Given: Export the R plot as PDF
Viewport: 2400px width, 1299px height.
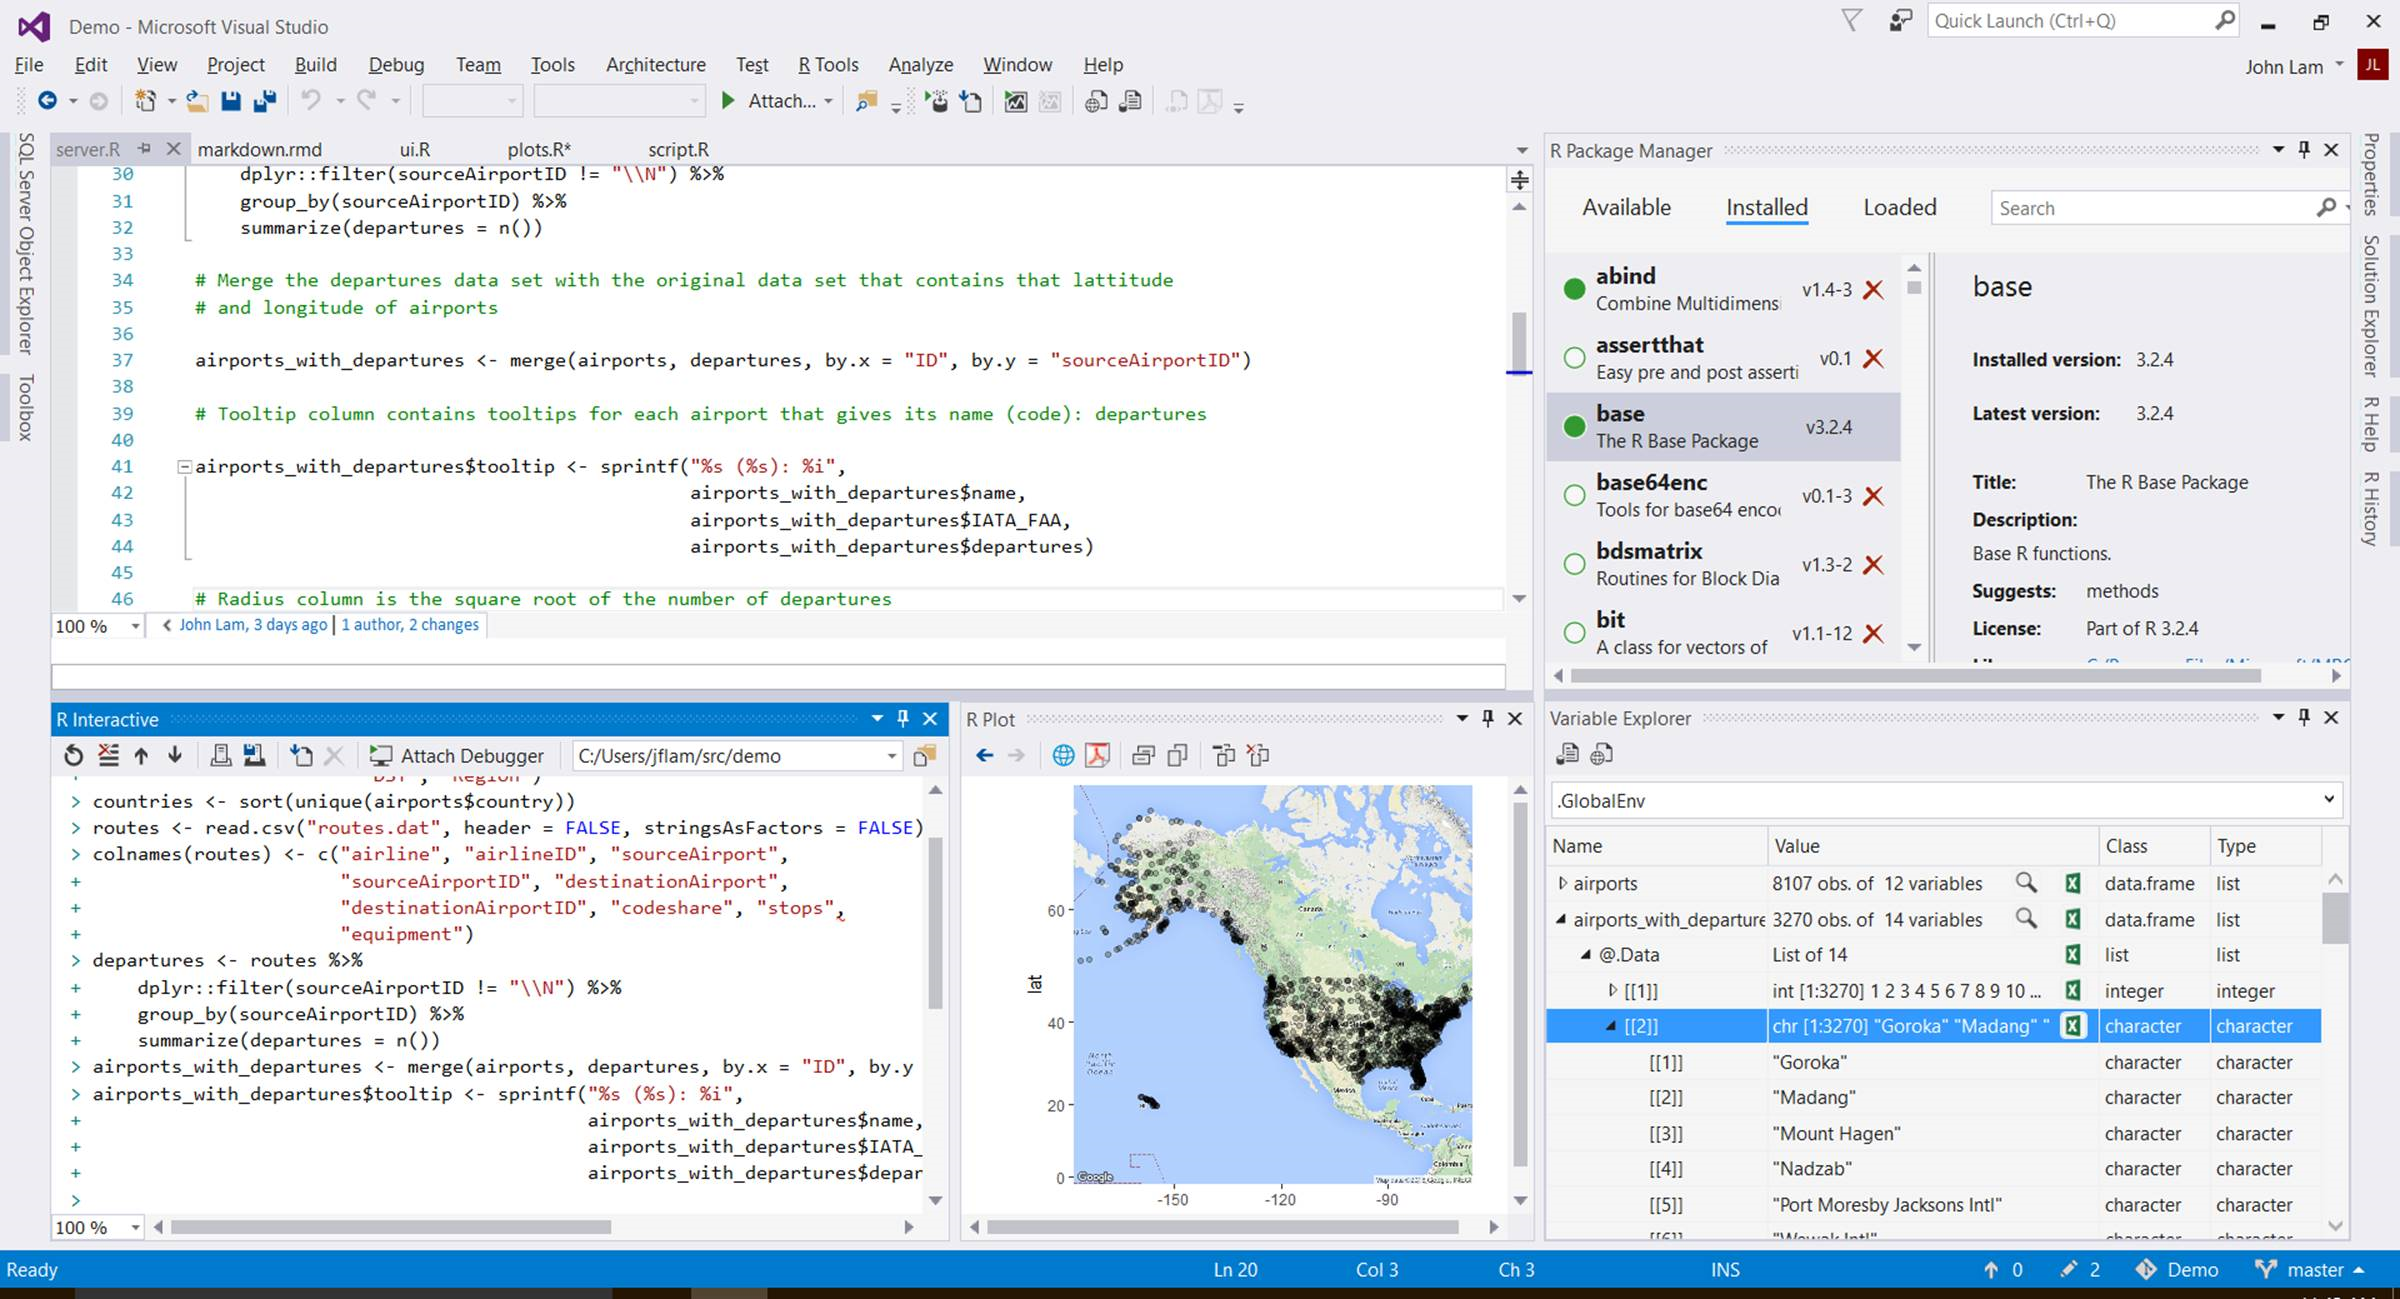Looking at the screenshot, I should pyautogui.click(x=1097, y=756).
